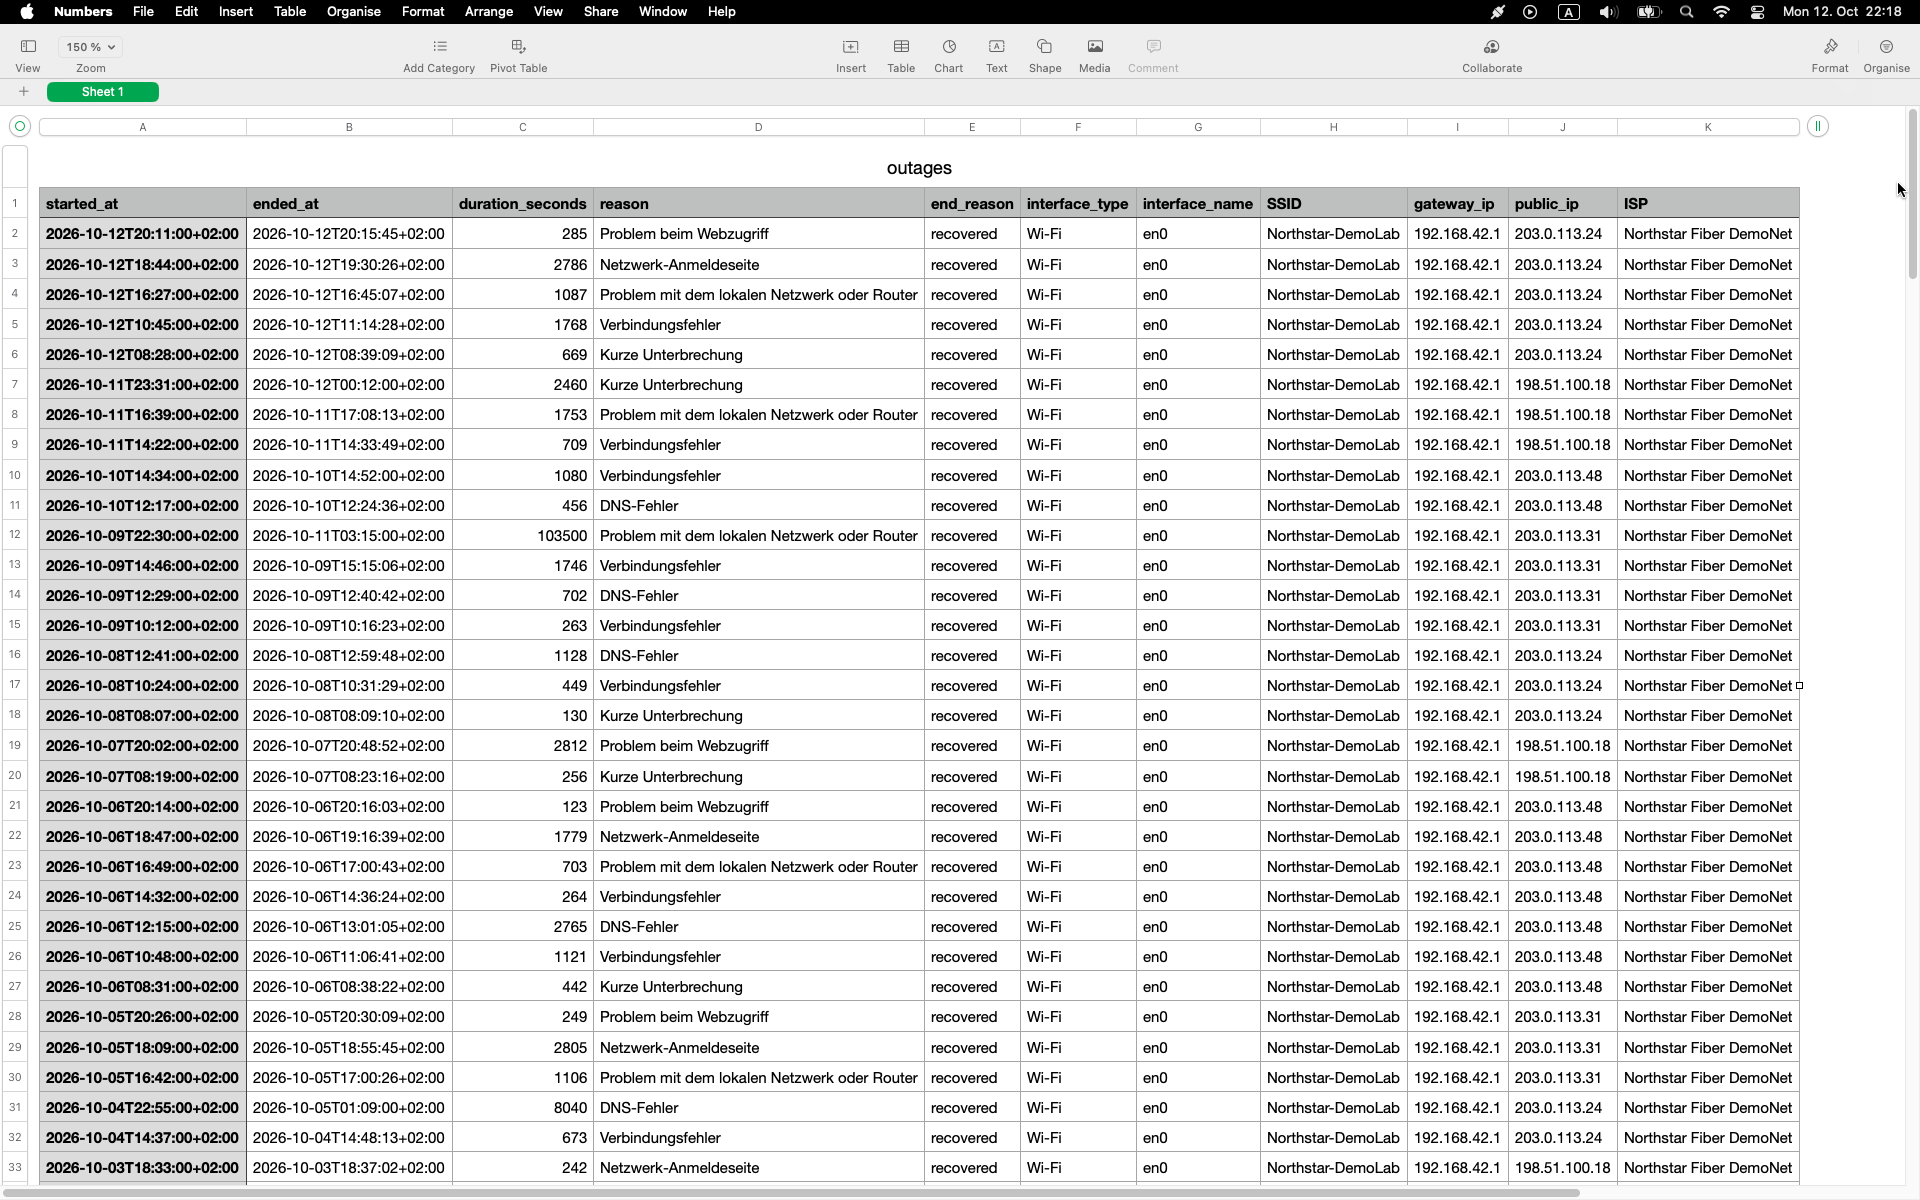Open the 150 % zoom dropdown
This screenshot has height=1200, width=1920.
click(x=90, y=47)
